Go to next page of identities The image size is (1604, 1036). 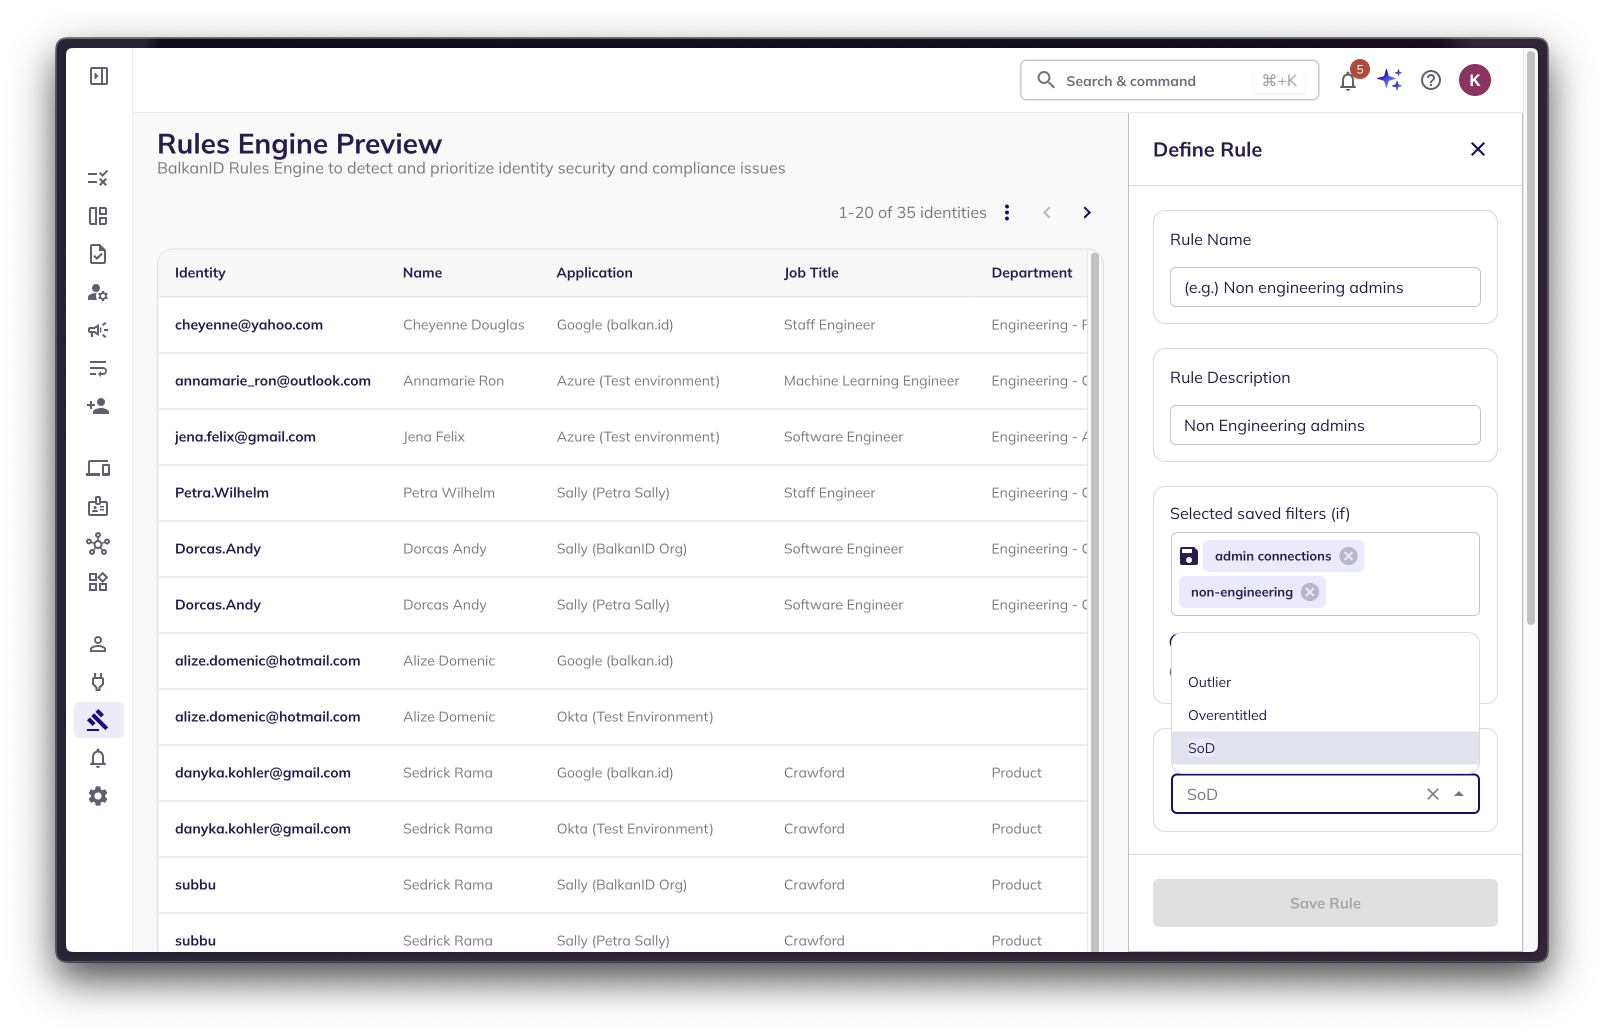(1087, 212)
